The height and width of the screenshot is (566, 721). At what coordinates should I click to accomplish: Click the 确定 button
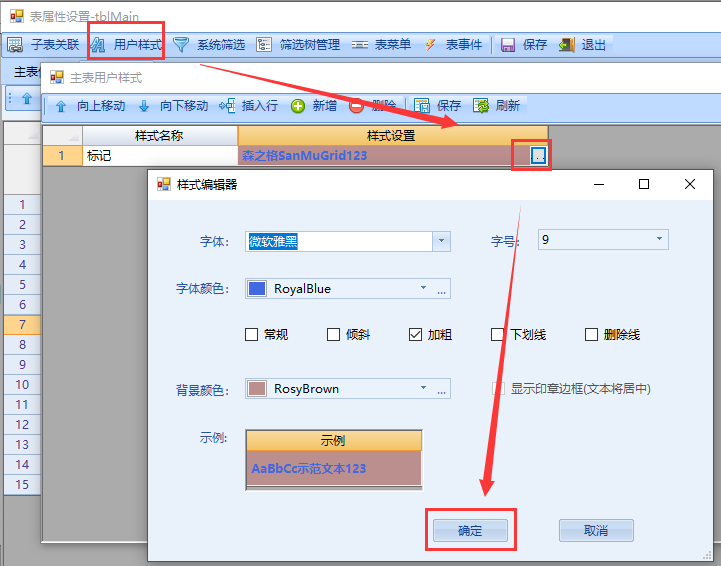click(470, 531)
